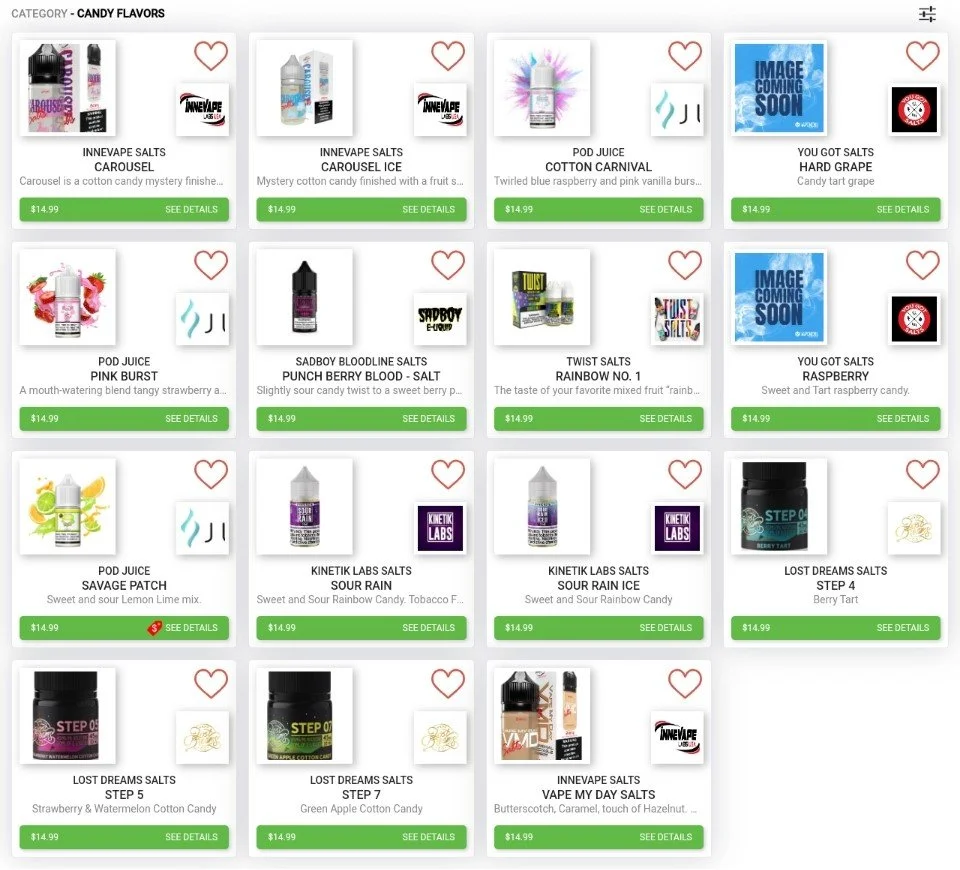See details for Rainbow No. 1
The height and width of the screenshot is (870, 960).
point(666,419)
